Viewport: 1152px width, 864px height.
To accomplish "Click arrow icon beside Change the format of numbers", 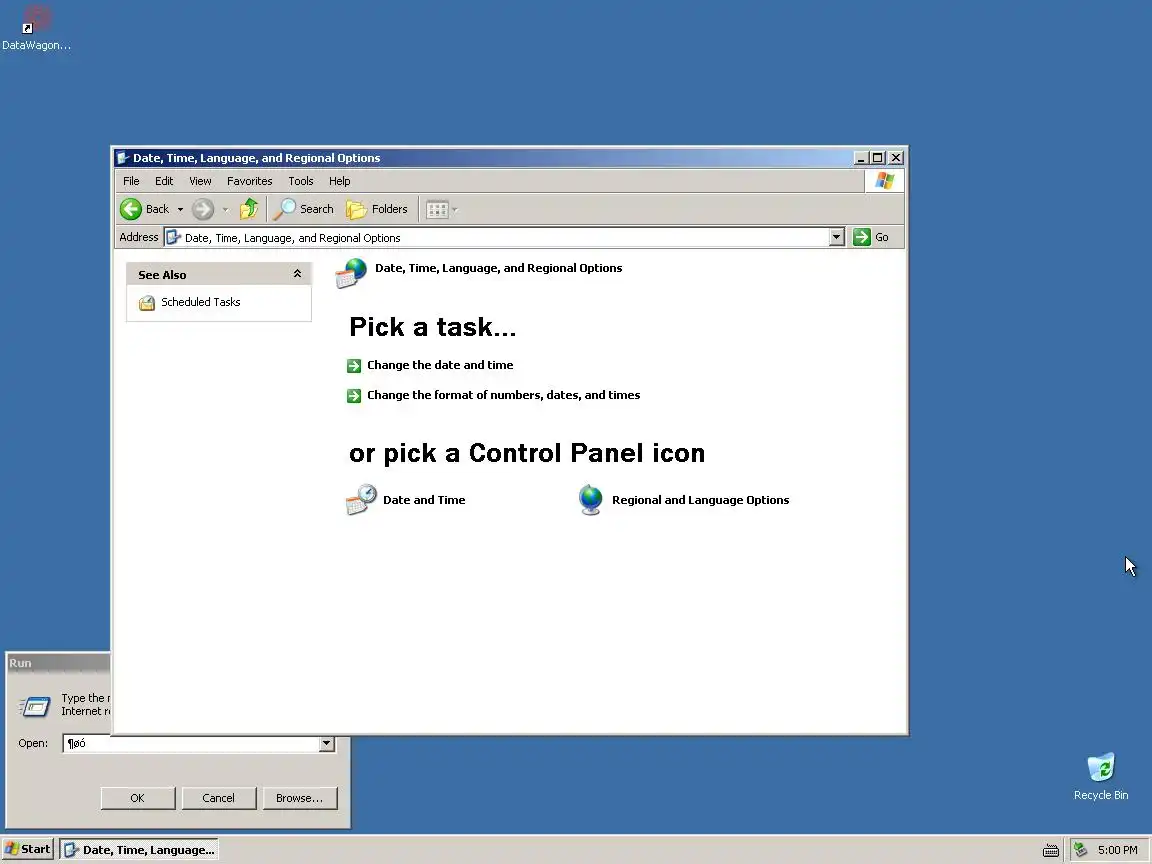I will pos(354,396).
